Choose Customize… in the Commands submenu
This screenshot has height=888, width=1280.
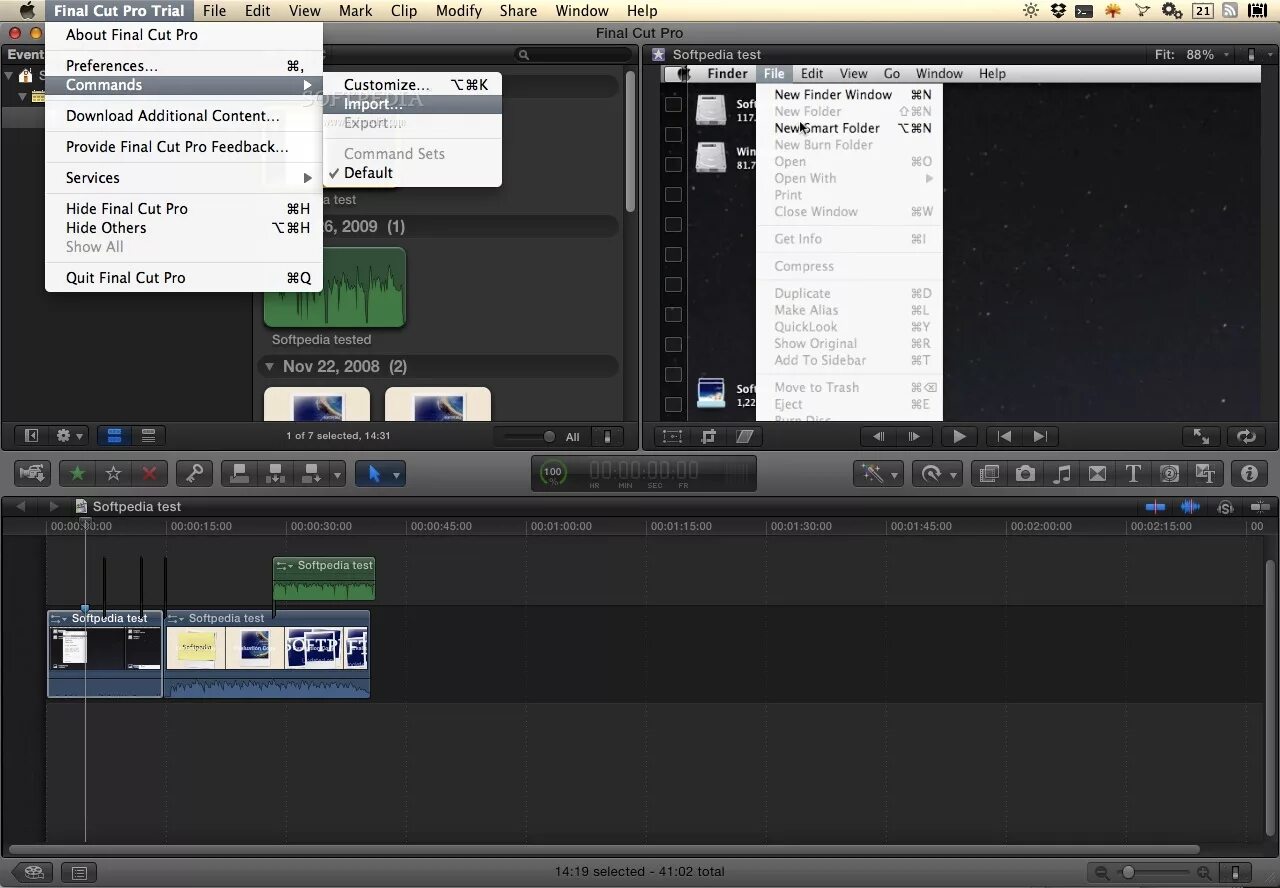(412, 85)
